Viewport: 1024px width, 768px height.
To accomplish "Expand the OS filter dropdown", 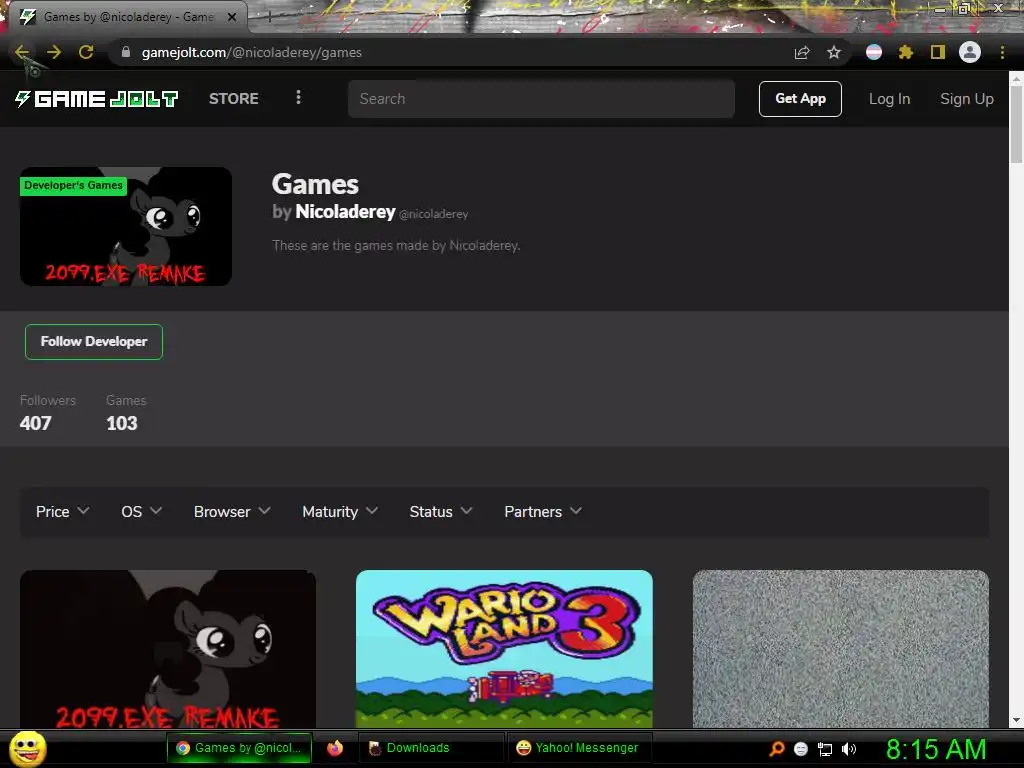I will [141, 511].
